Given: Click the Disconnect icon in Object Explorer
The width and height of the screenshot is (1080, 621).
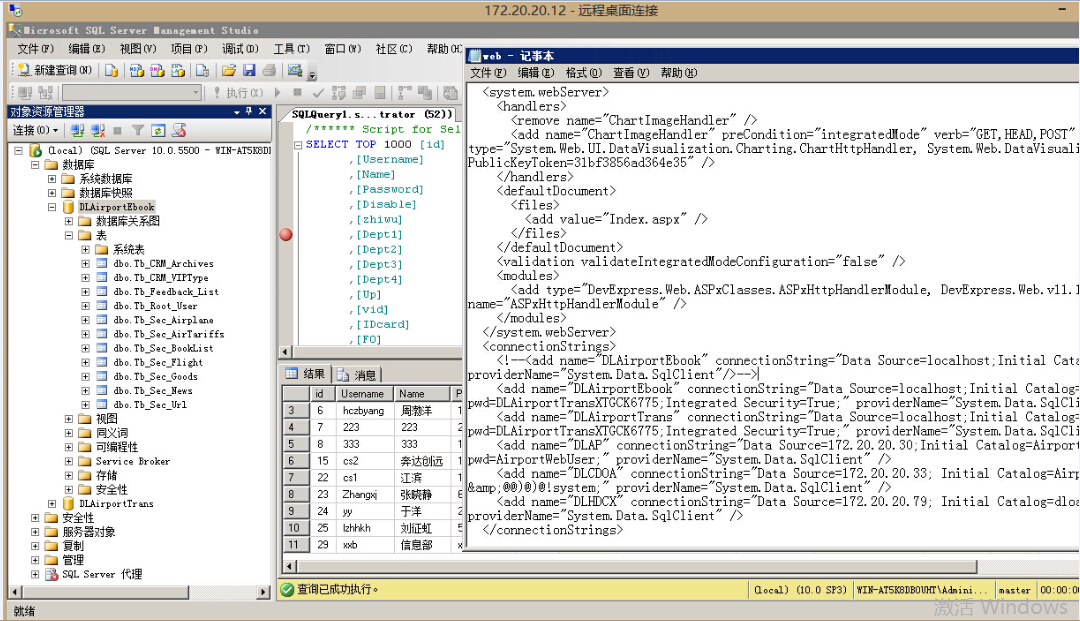Looking at the screenshot, I should [x=98, y=130].
